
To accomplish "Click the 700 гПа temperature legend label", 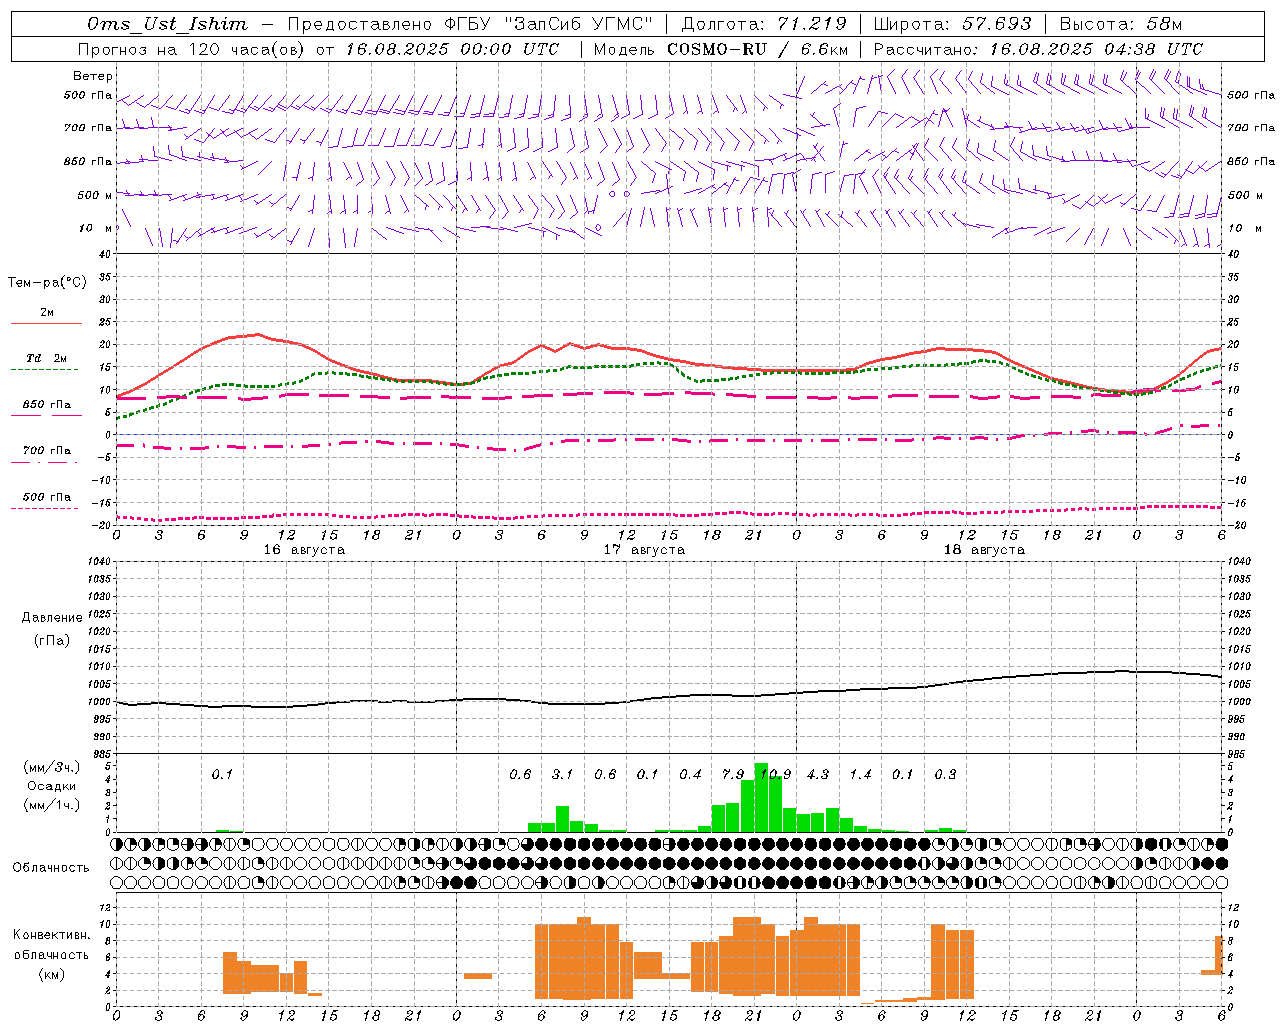I will pyautogui.click(x=47, y=450).
